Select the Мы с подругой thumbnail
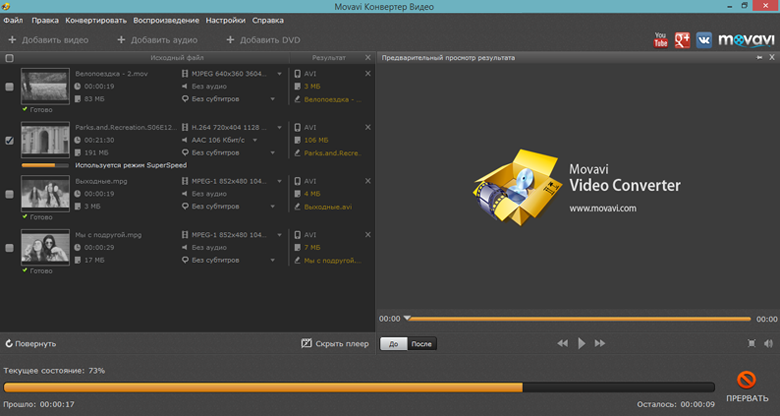Viewport: 780px width, 416px height. point(45,247)
